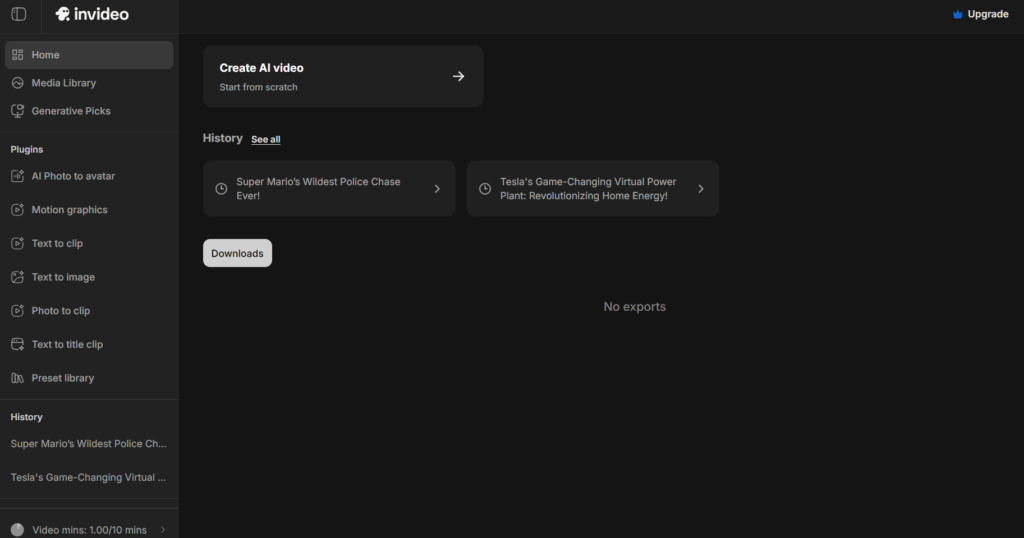Select the Text to title clip icon
The width and height of the screenshot is (1024, 538).
point(17,344)
